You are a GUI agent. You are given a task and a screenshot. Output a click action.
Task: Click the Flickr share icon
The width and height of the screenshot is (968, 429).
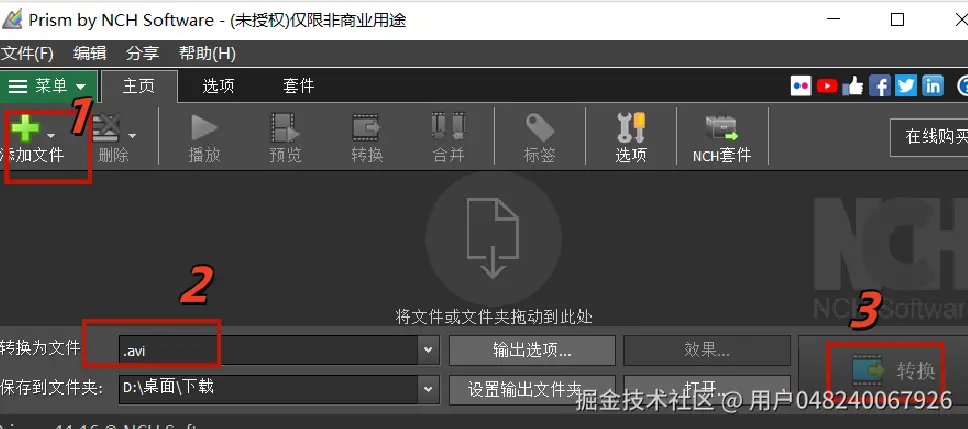click(801, 86)
